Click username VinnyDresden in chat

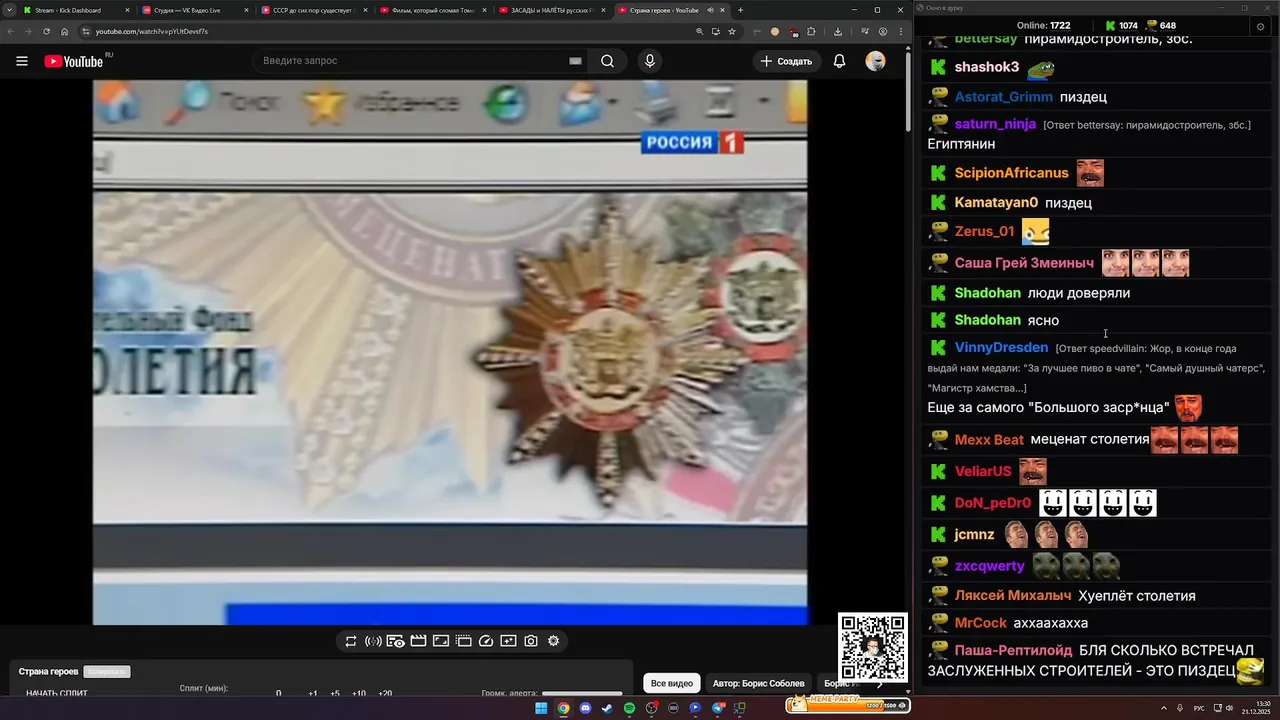pos(1001,347)
